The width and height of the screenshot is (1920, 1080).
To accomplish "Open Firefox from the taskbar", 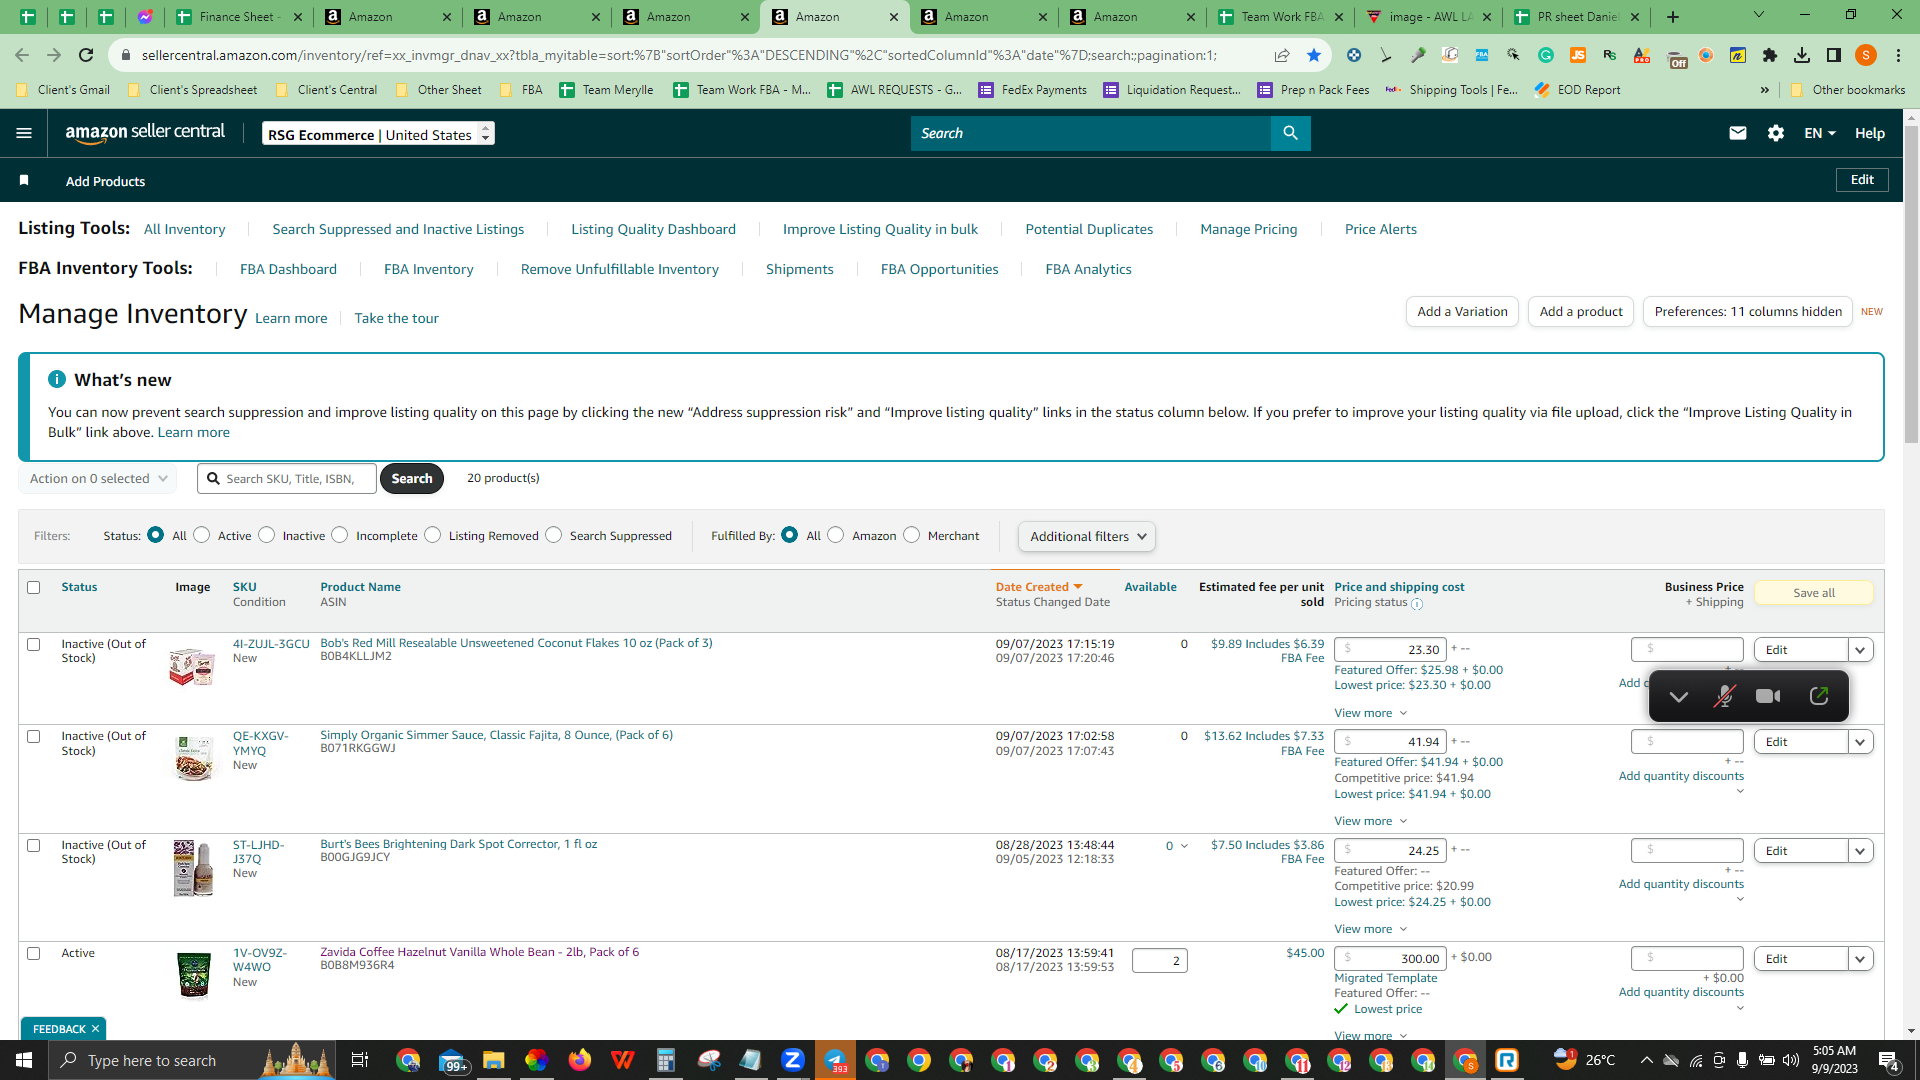I will point(580,1060).
